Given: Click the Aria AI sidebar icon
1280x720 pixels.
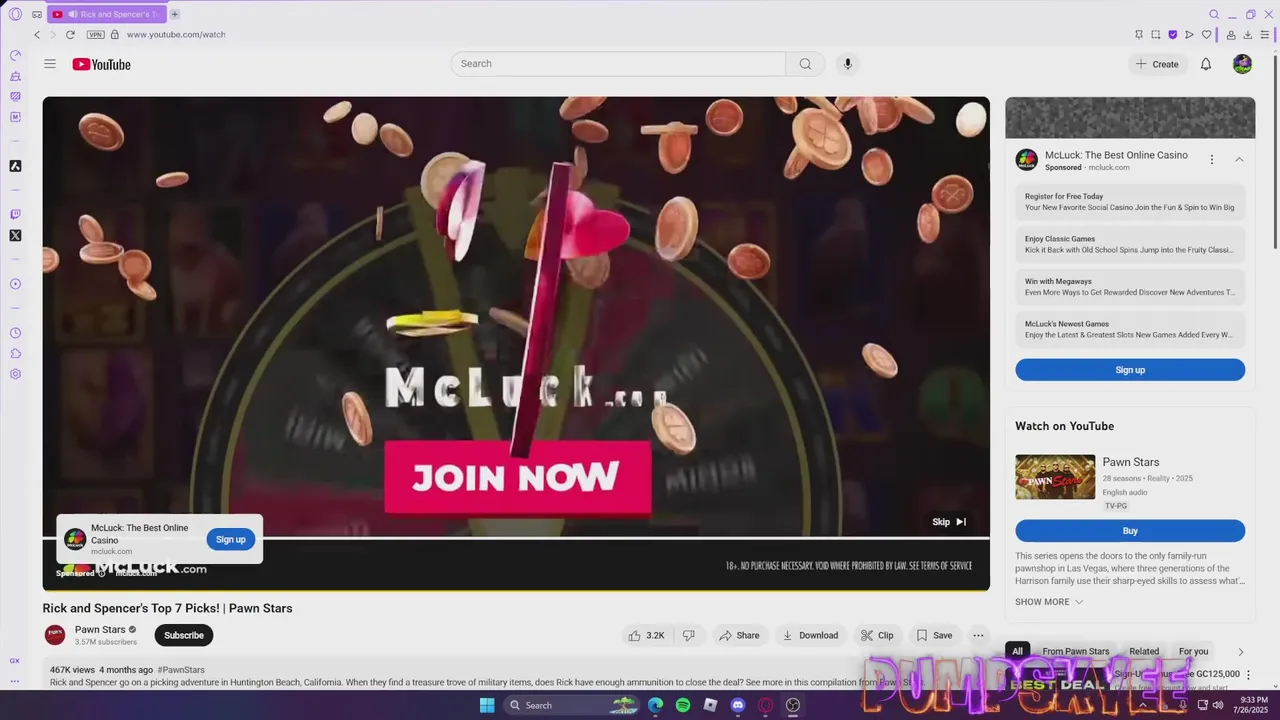Looking at the screenshot, I should click(x=15, y=166).
